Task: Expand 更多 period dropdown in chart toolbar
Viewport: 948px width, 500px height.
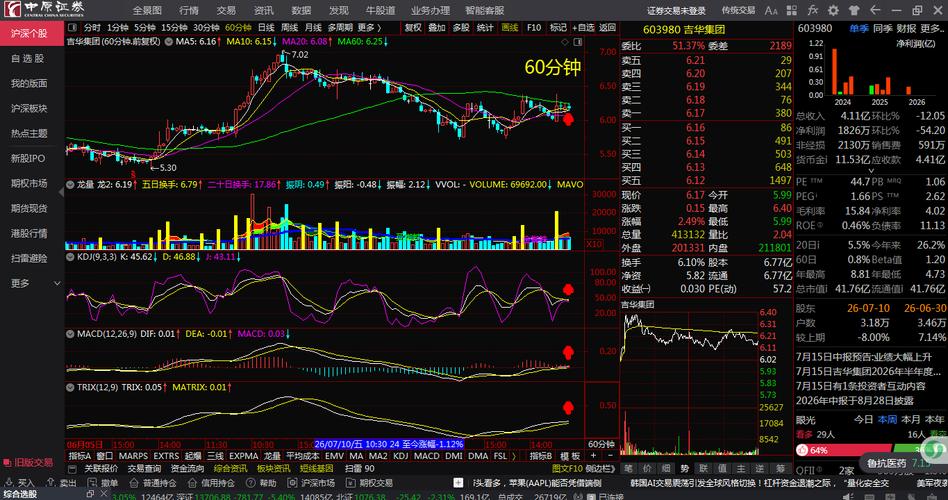Action: 369,27
